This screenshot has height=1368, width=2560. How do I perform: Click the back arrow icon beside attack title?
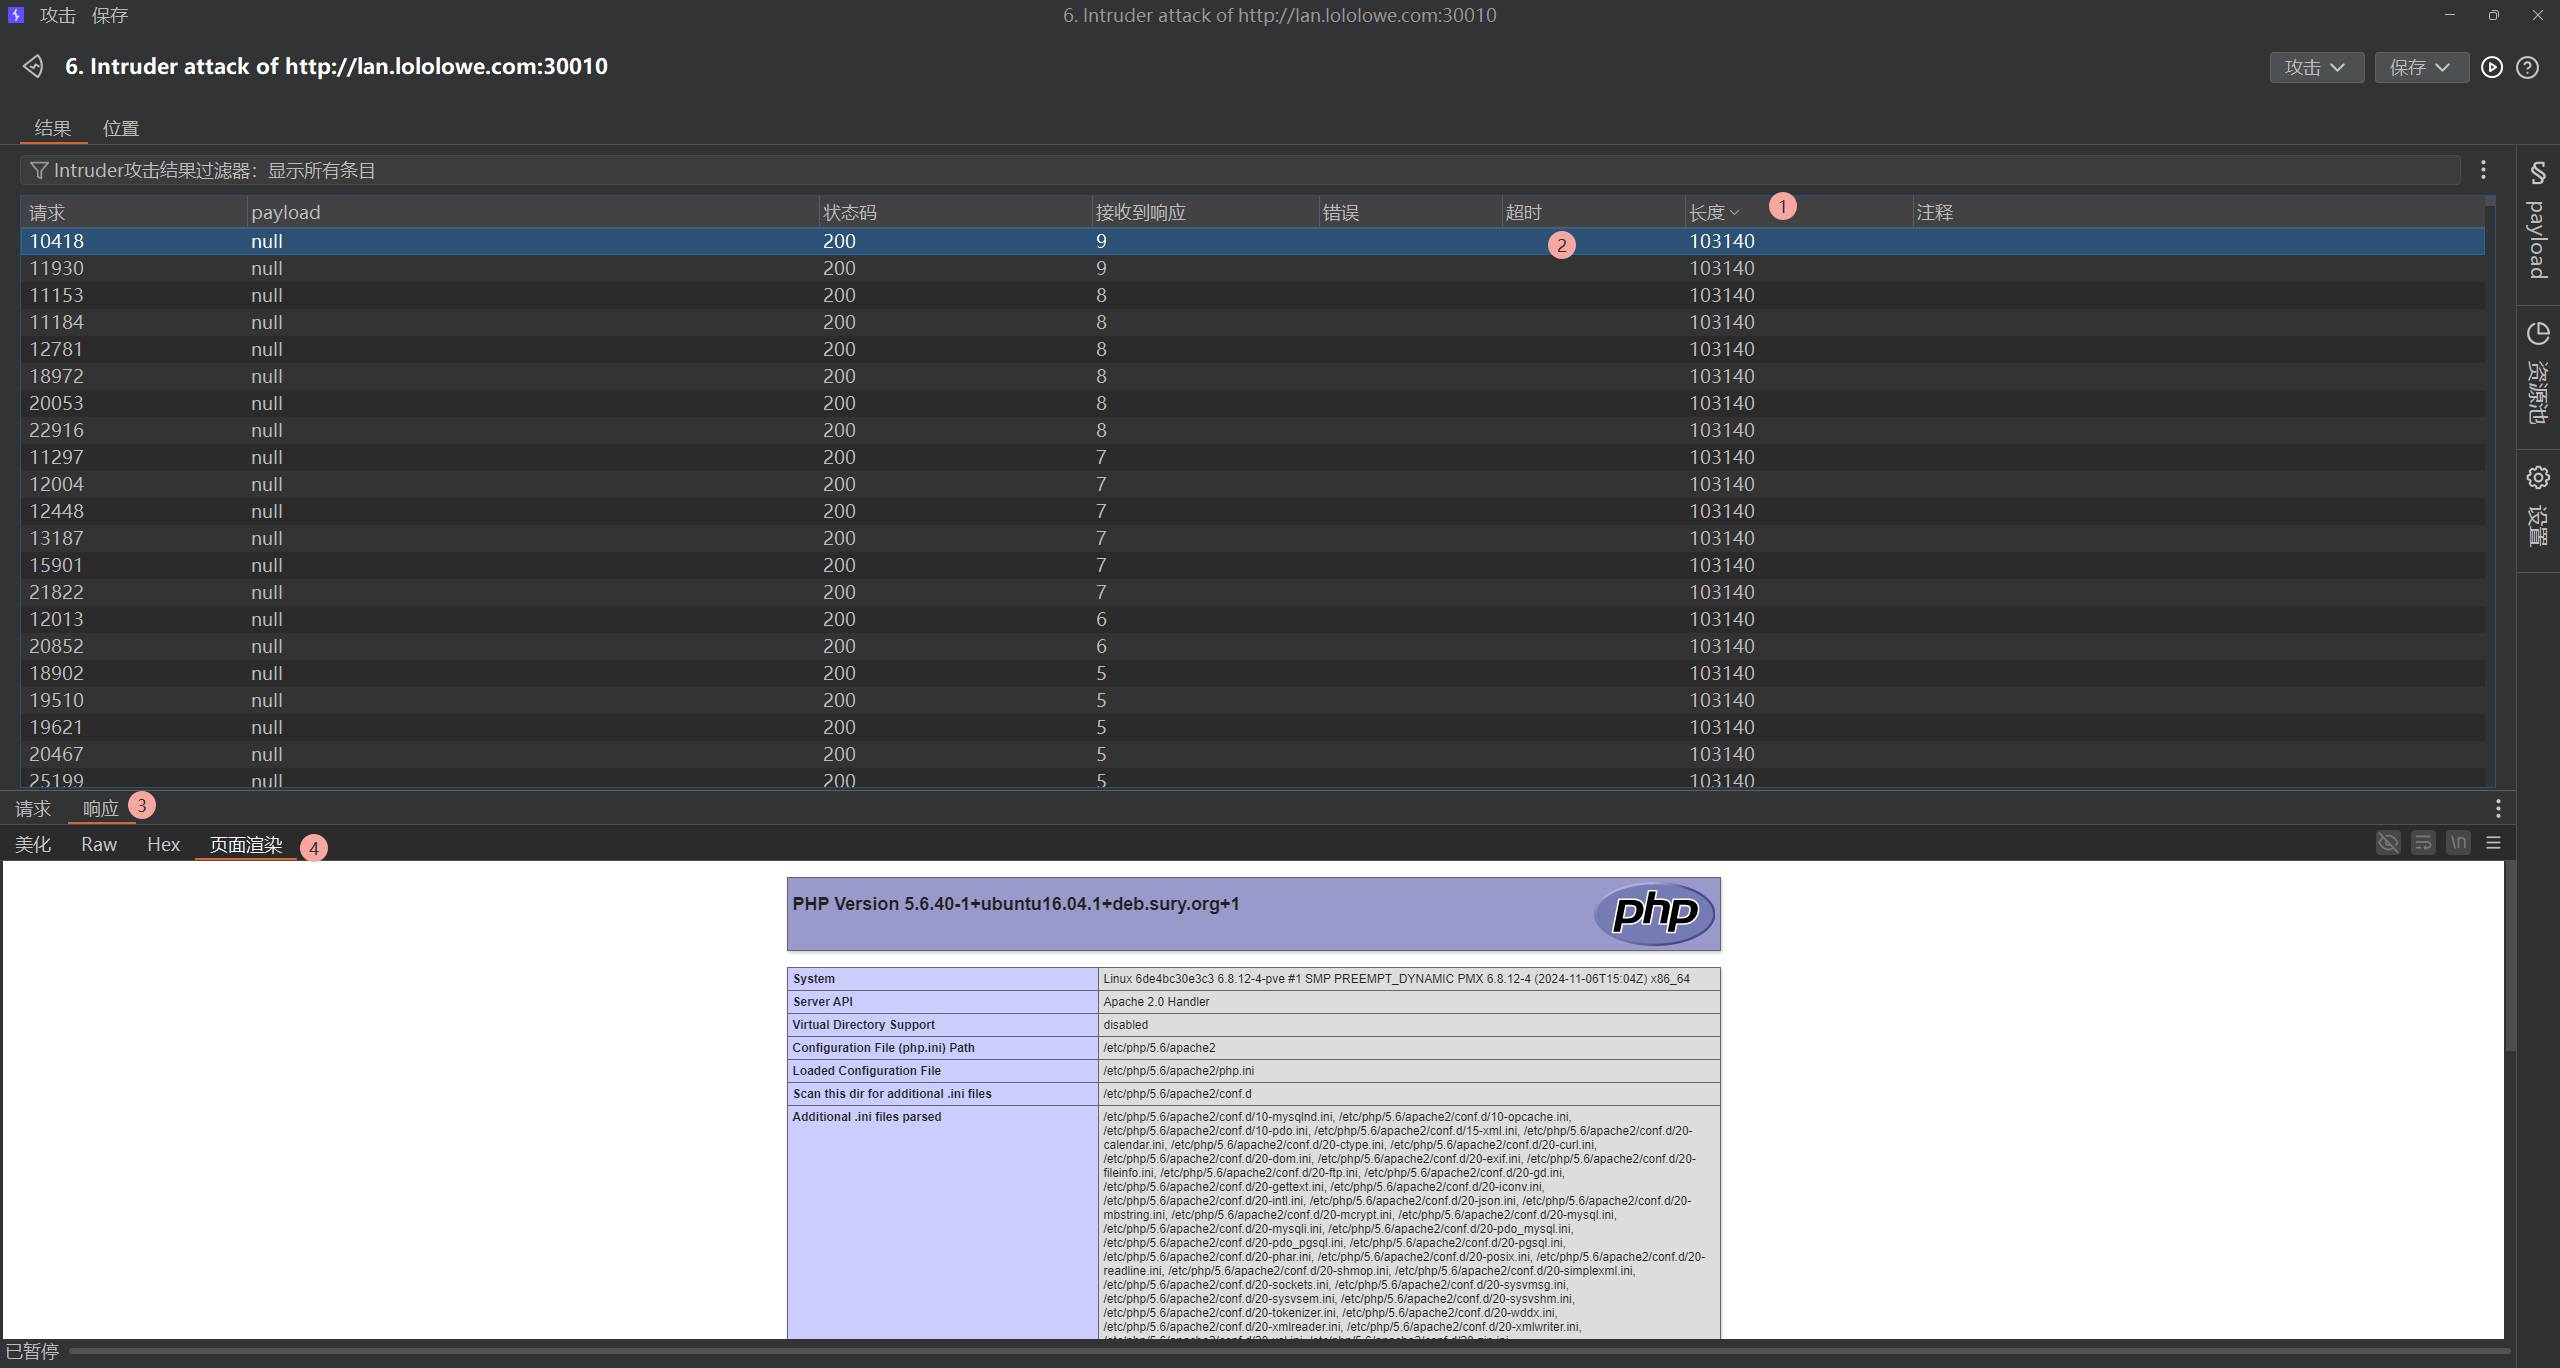point(33,66)
